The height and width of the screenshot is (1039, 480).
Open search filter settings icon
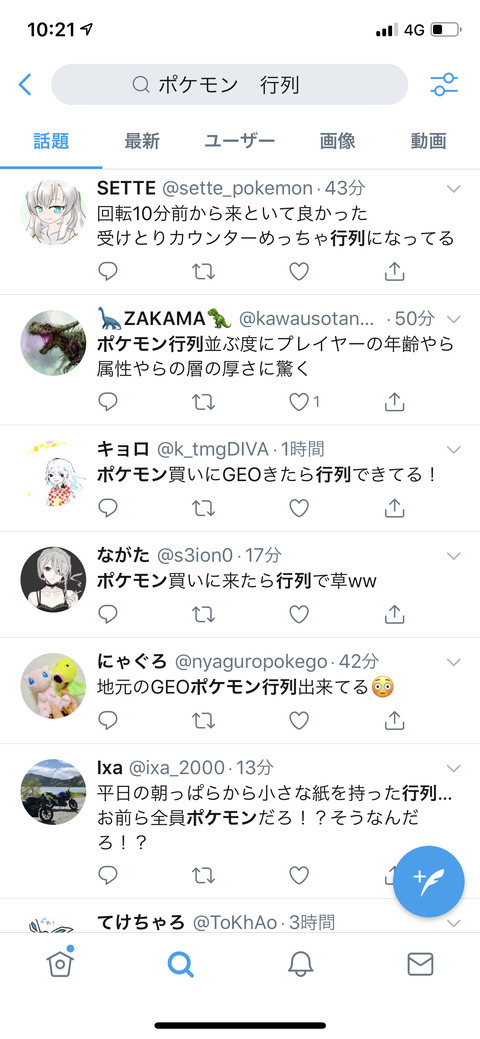[444, 85]
